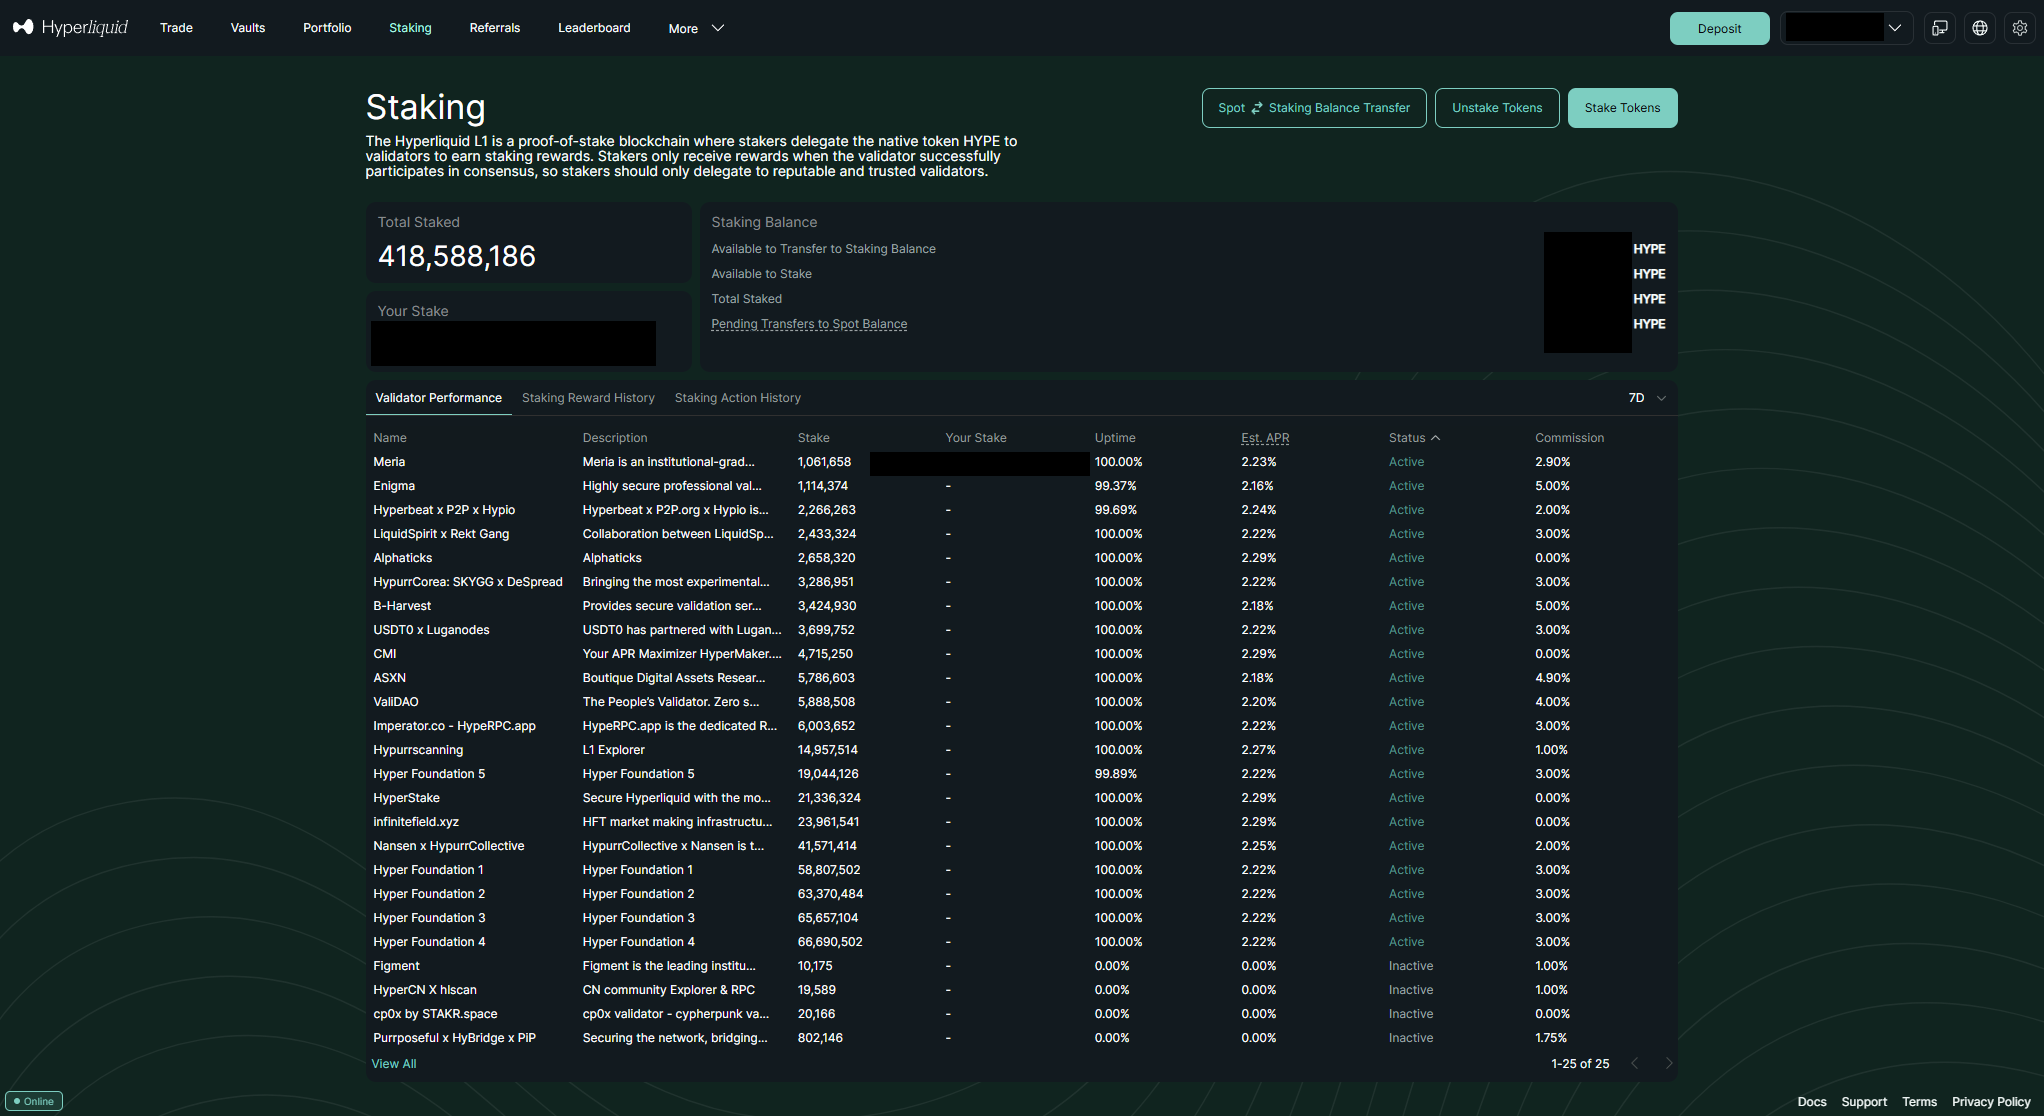Click the Stake Tokens button

1622,108
